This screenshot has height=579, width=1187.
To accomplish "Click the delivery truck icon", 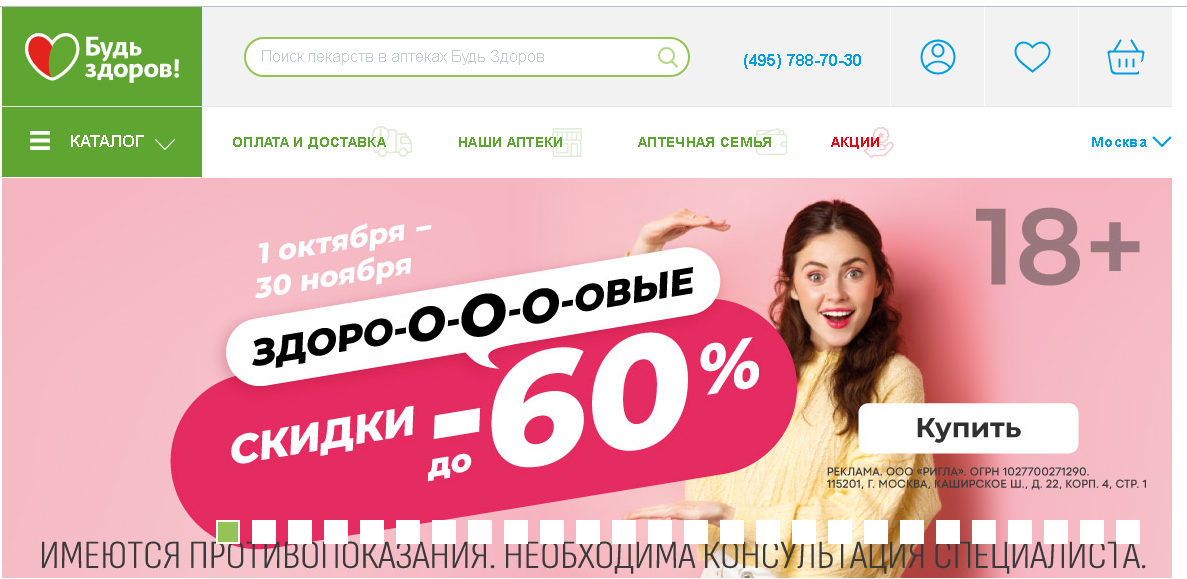I will tap(392, 142).
